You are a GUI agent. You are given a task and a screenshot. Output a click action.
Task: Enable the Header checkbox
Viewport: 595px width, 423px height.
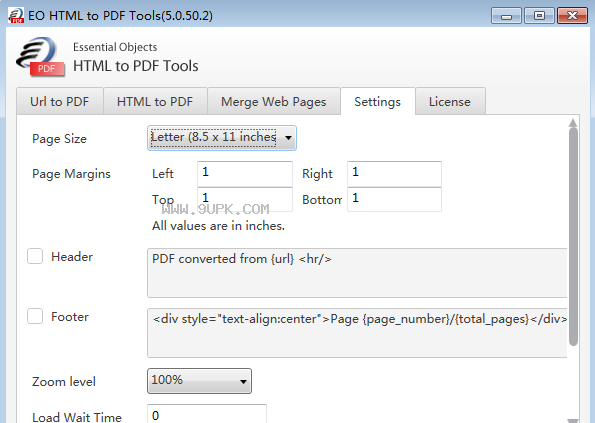tap(35, 256)
